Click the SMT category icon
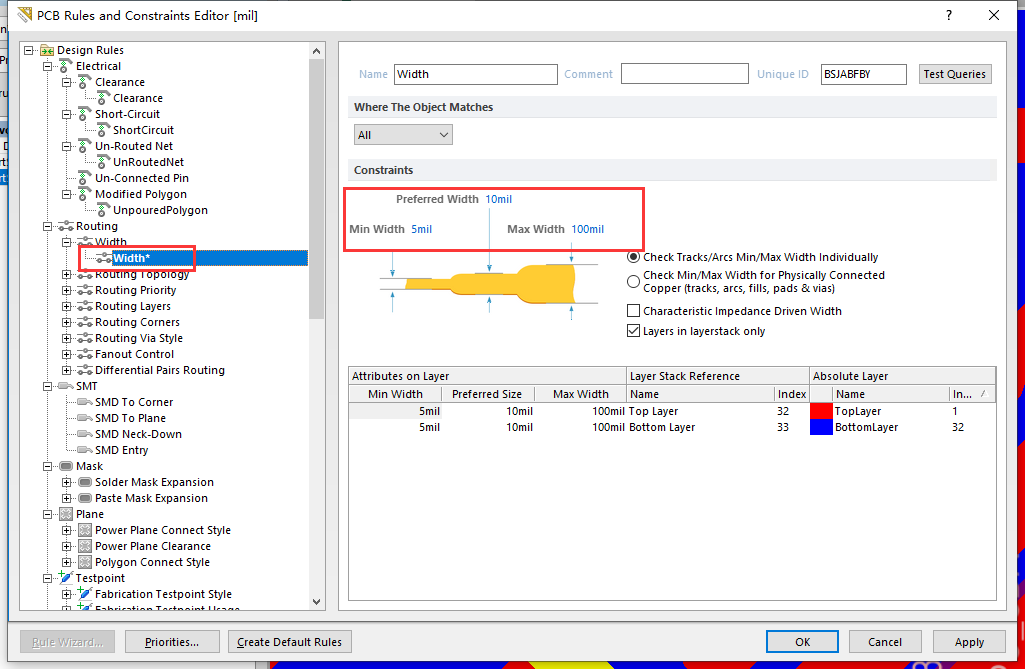1025x669 pixels. click(x=66, y=386)
